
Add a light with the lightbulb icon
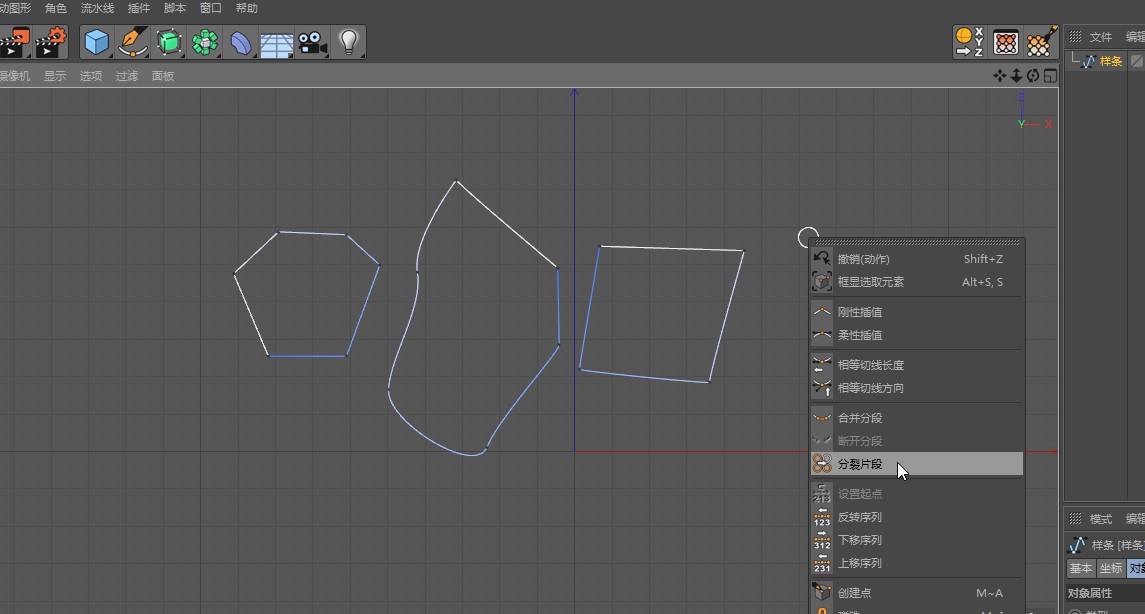[348, 42]
